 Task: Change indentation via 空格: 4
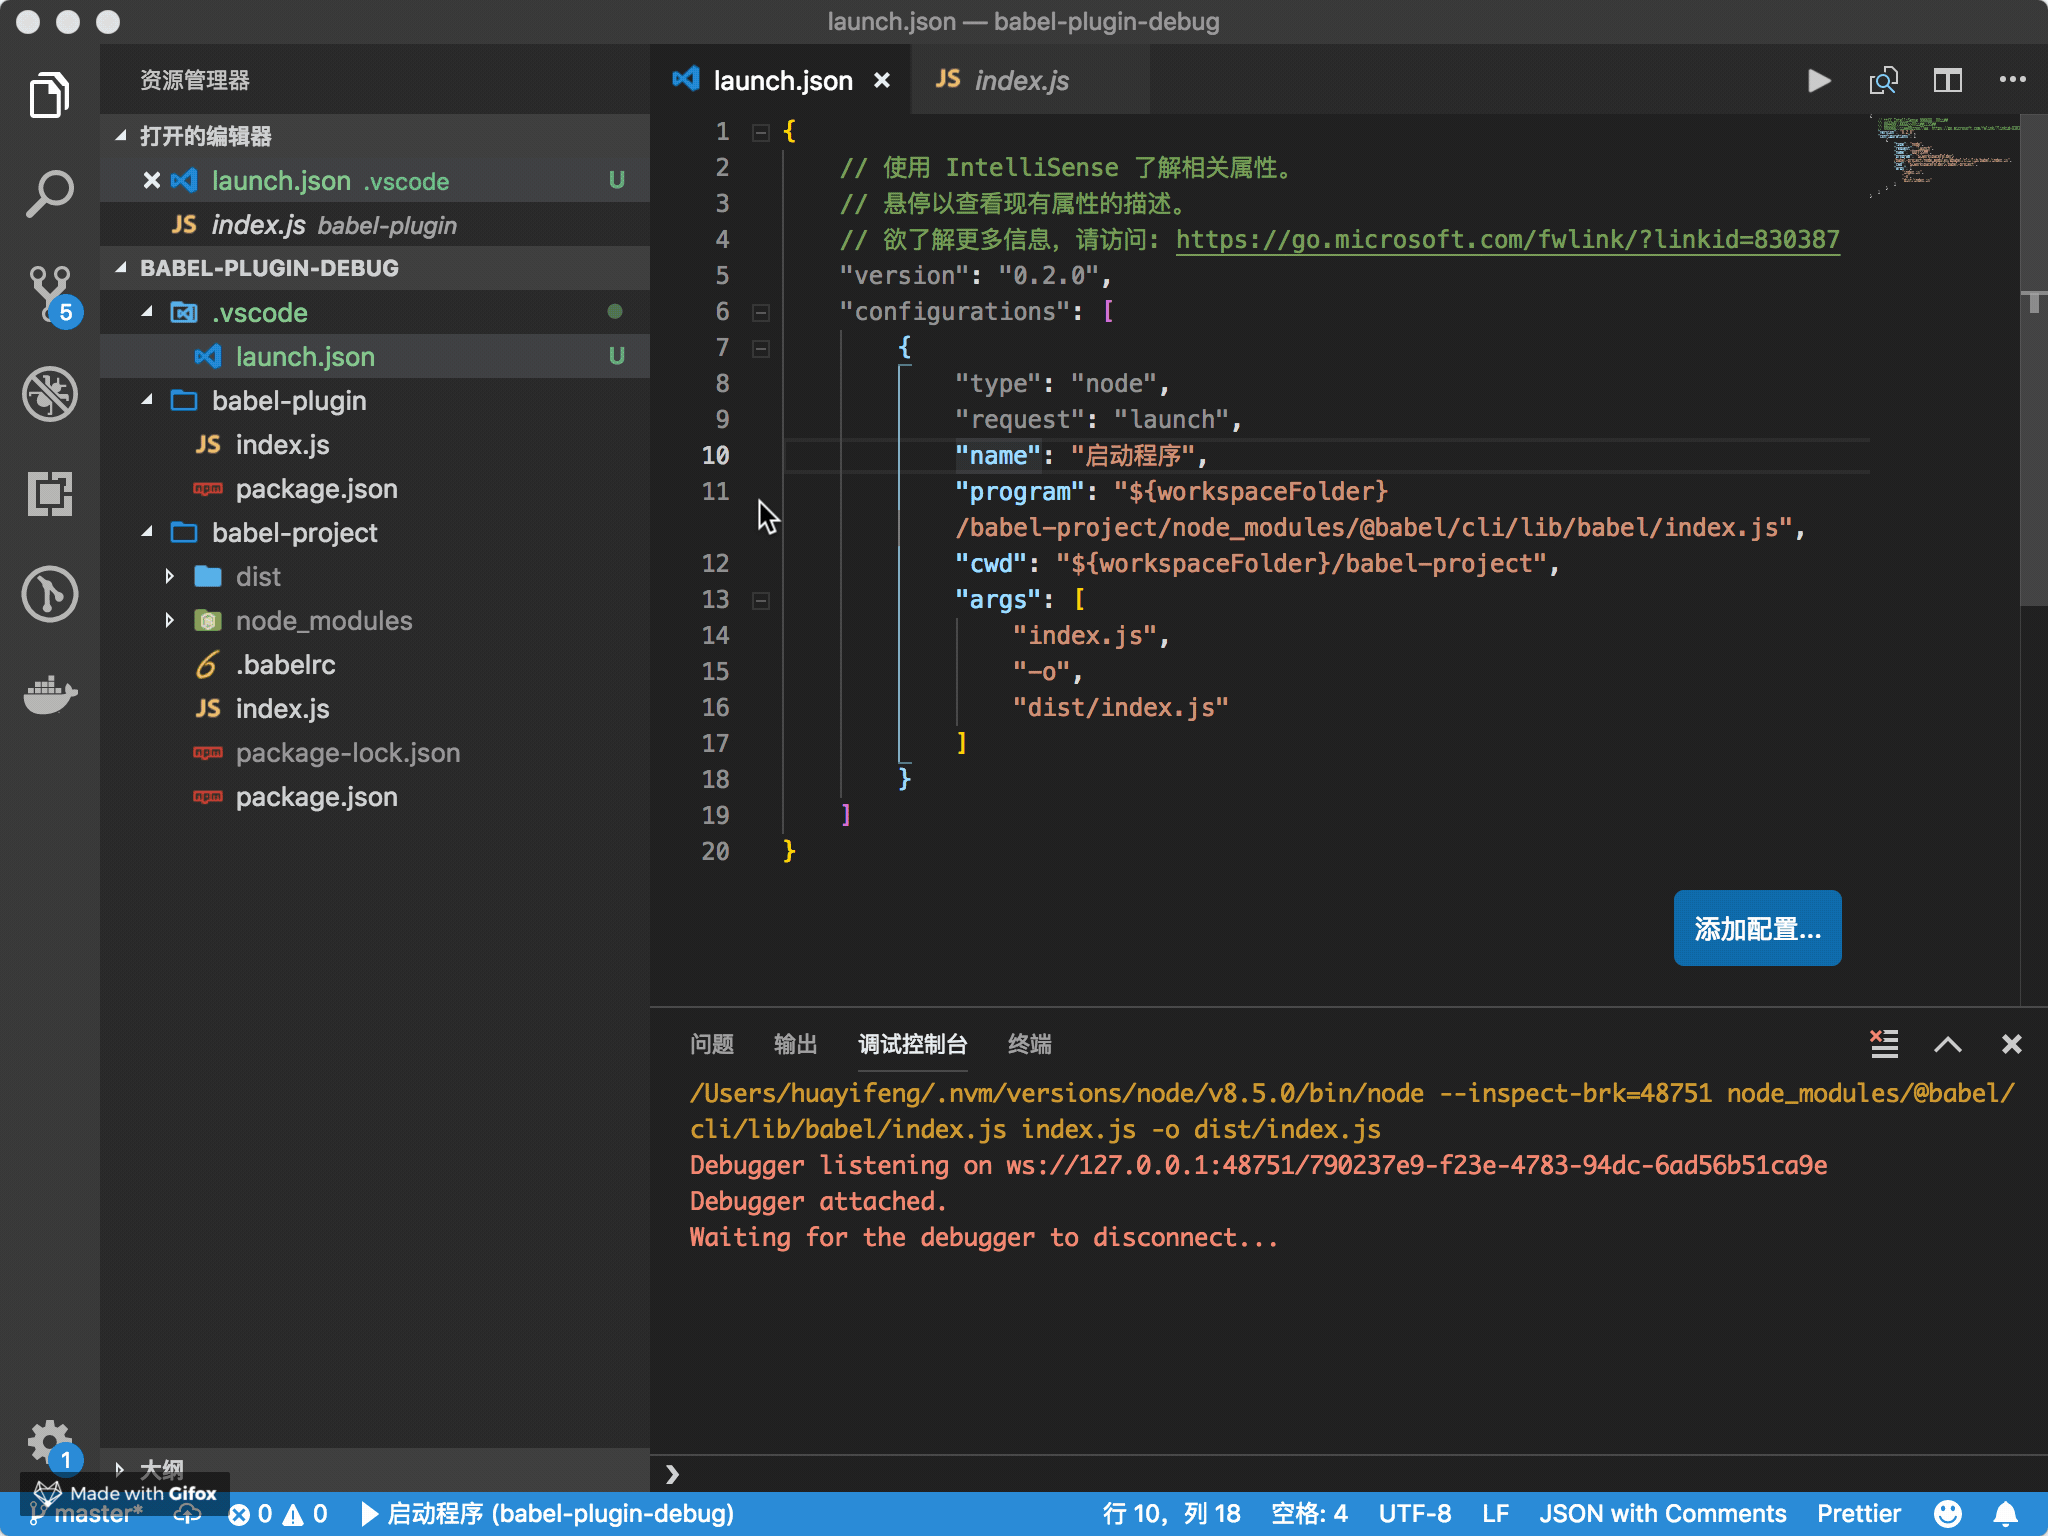[1309, 1513]
